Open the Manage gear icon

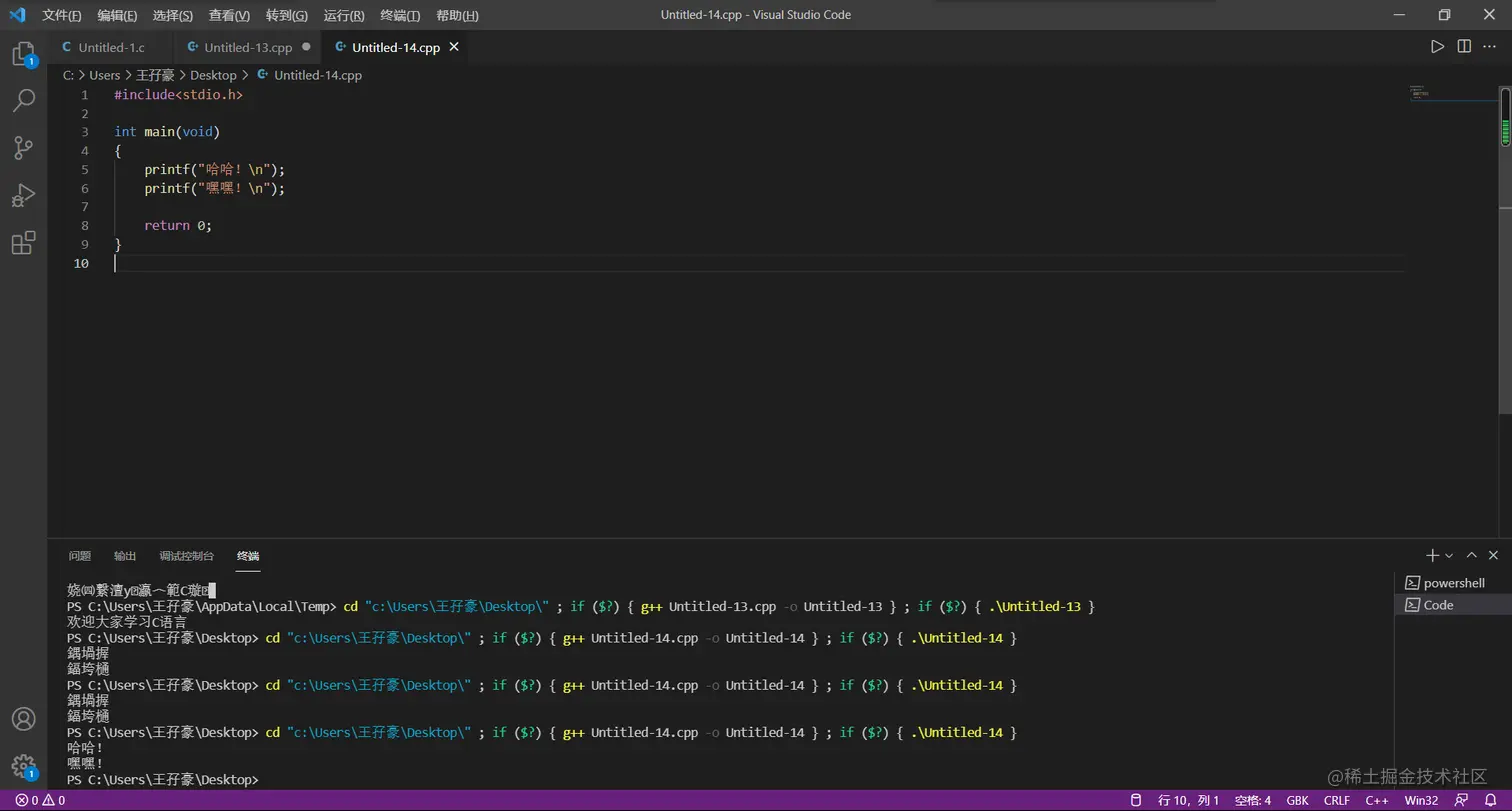tap(23, 766)
